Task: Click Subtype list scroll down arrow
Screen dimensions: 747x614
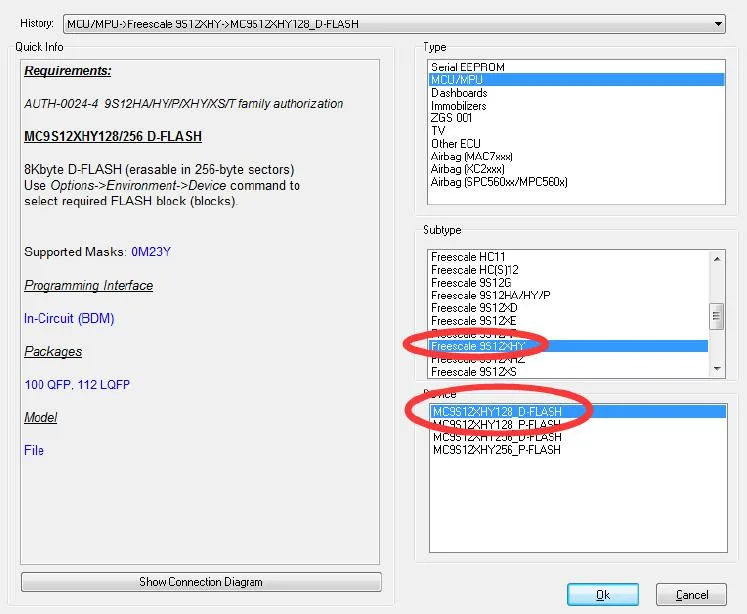Action: pos(717,369)
